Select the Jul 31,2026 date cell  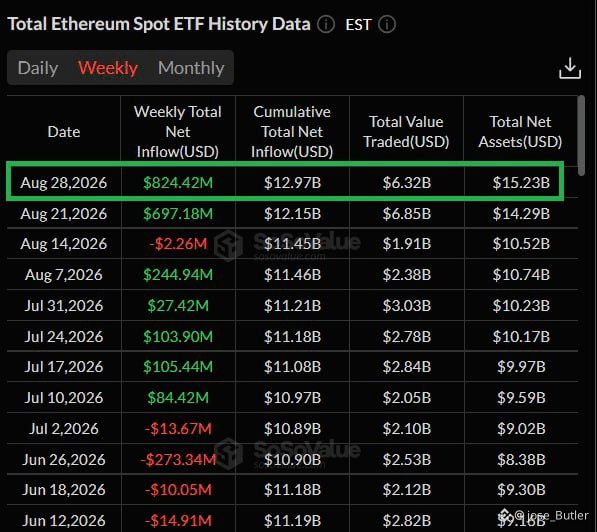(x=64, y=305)
